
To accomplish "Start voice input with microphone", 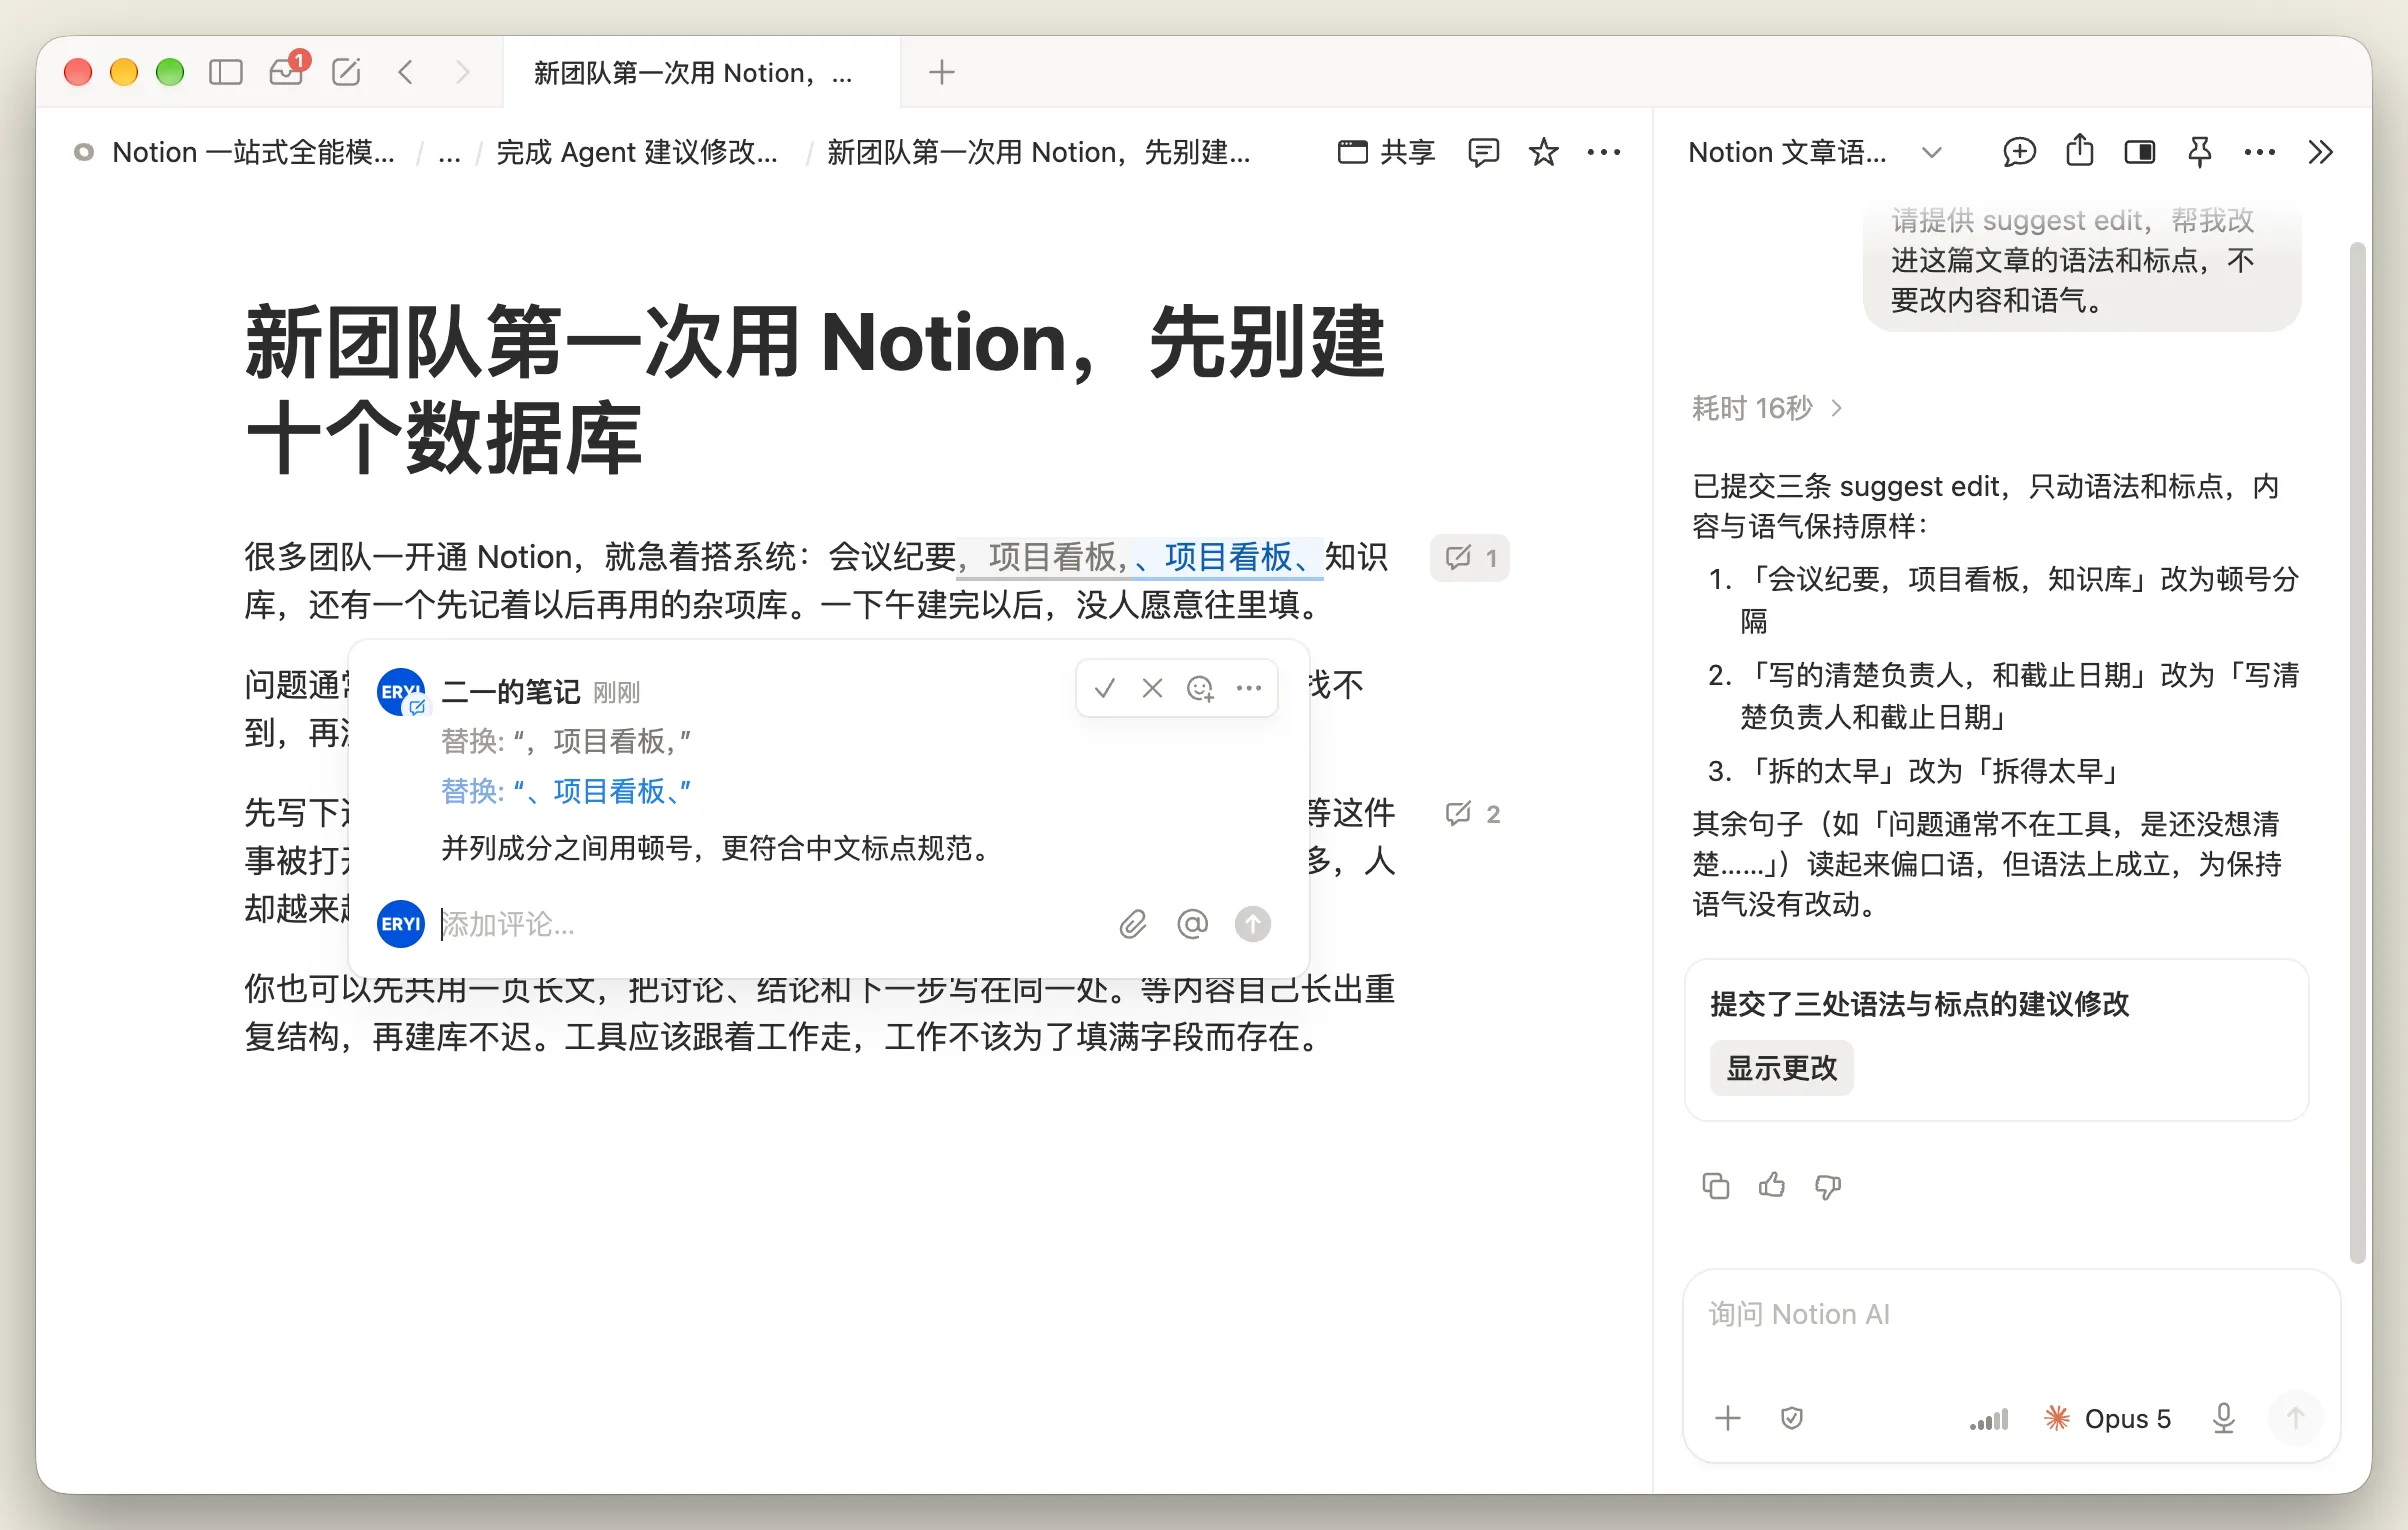I will coord(2224,1418).
